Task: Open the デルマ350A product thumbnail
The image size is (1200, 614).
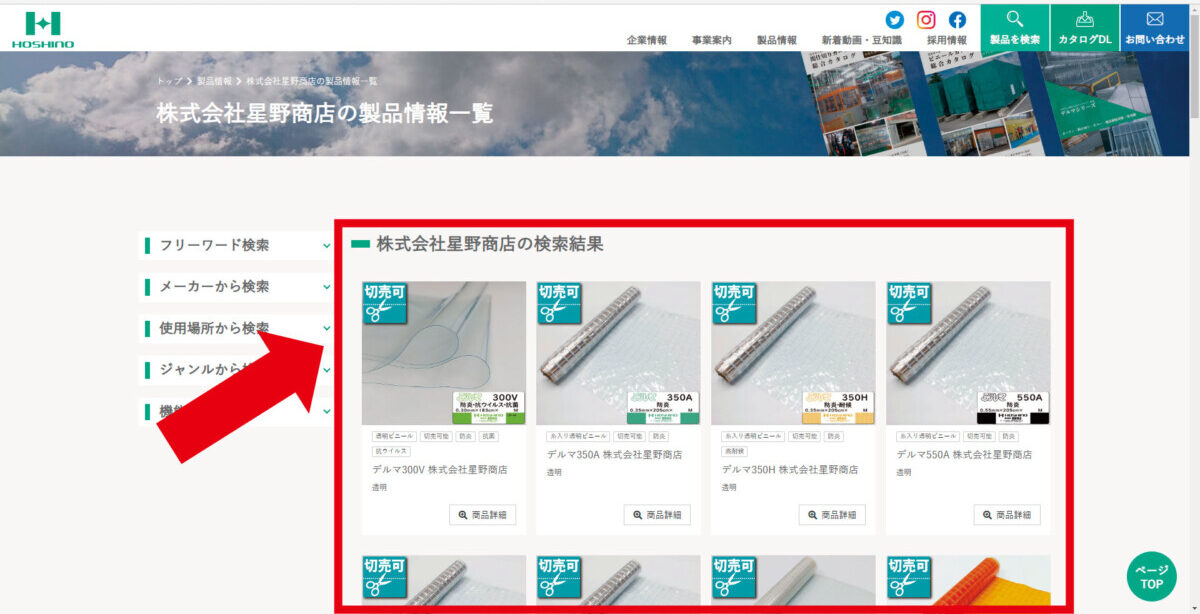Action: click(x=618, y=353)
